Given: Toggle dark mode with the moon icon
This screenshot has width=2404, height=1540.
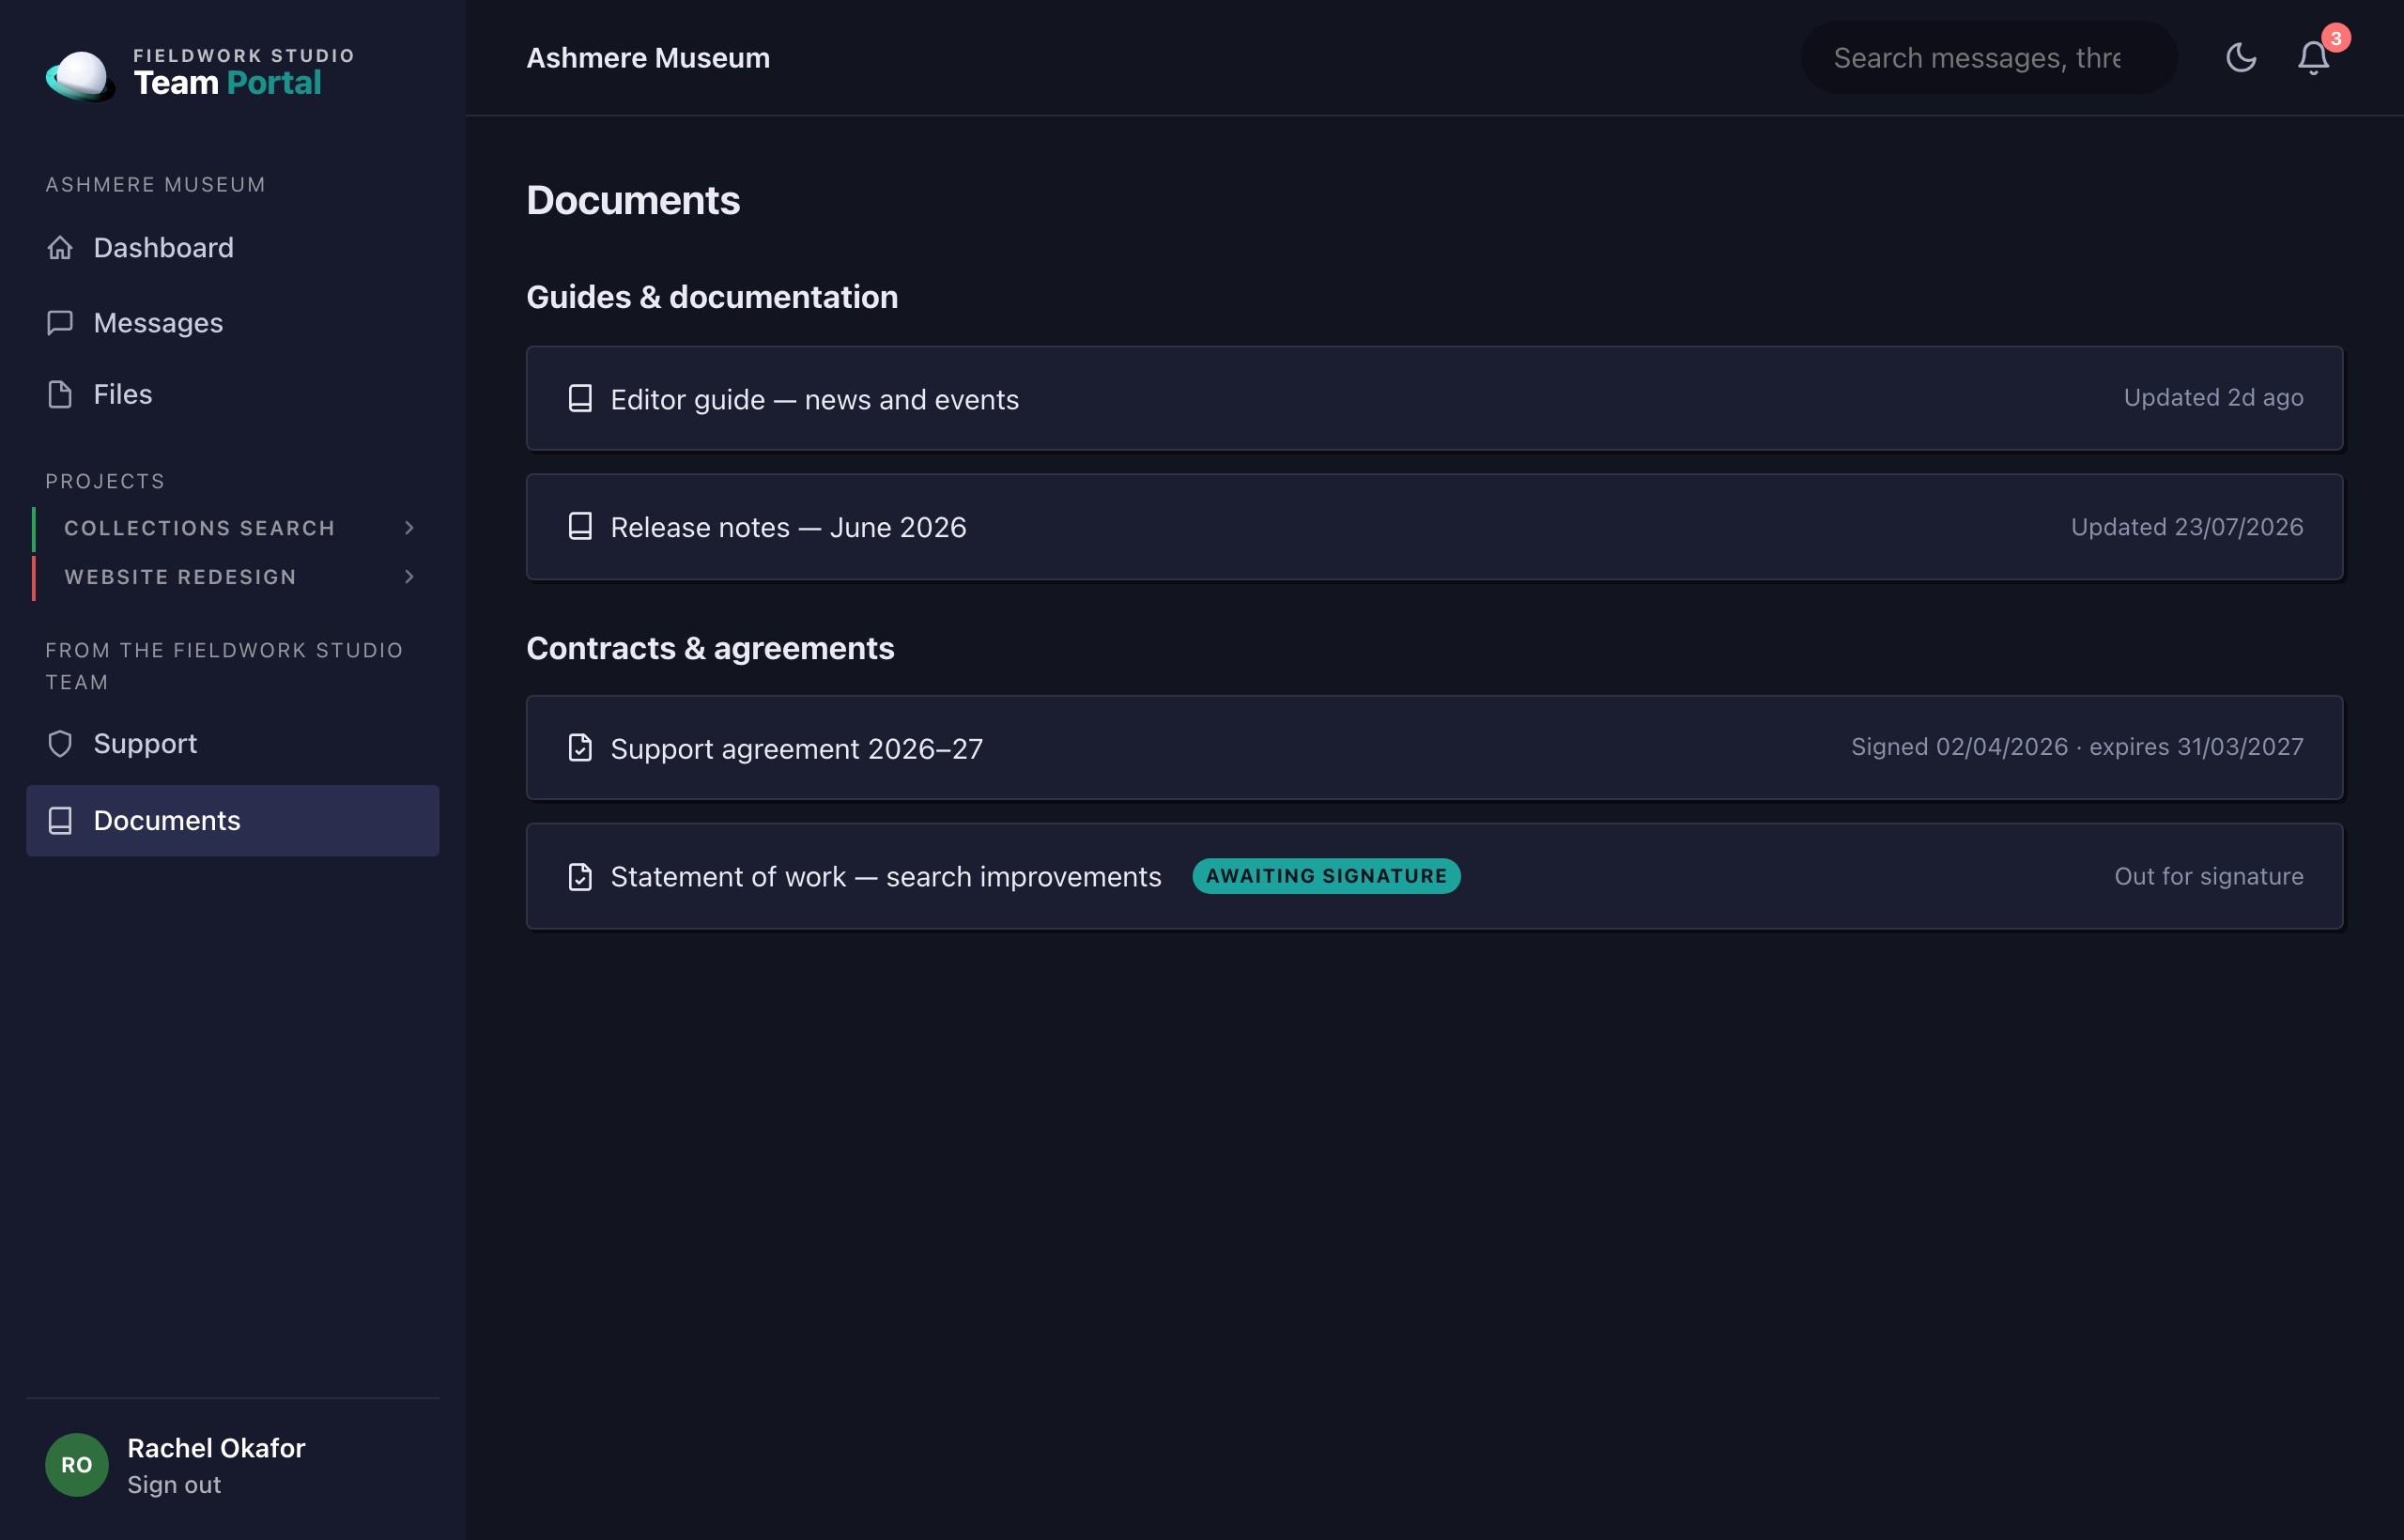Looking at the screenshot, I should [2241, 57].
